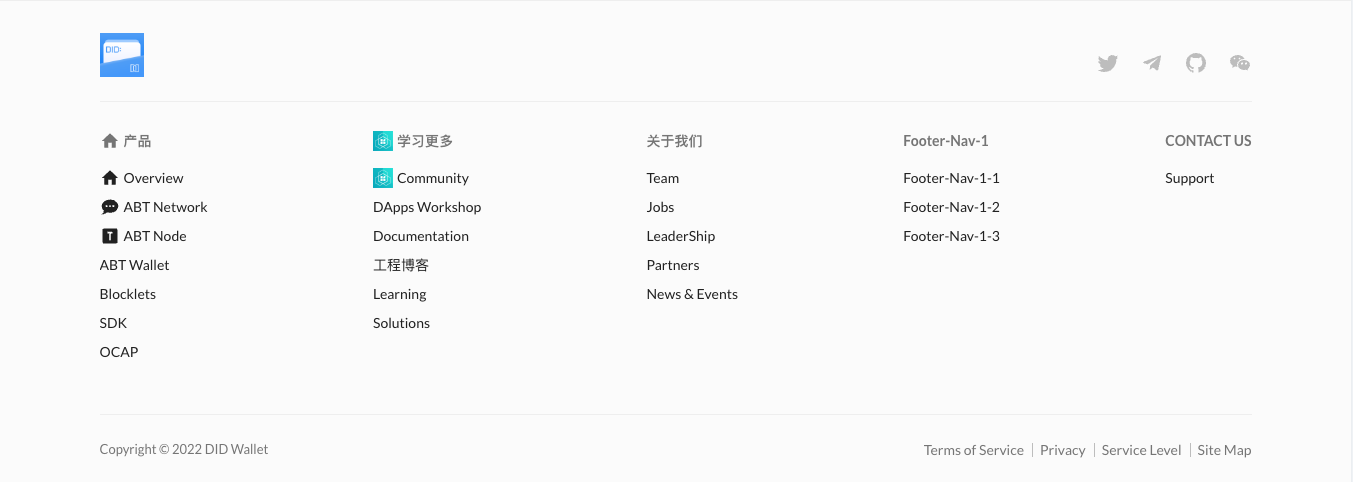This screenshot has height=482, width=1353.
Task: Click the home icon beside Overview
Action: click(110, 178)
